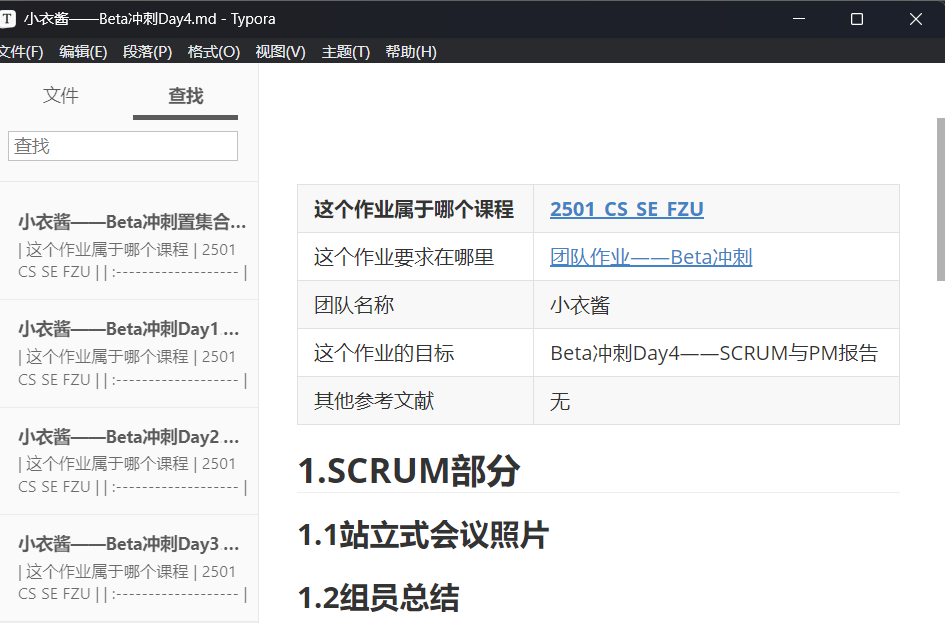Click the 这个作业的目标 table cell
Image resolution: width=945 pixels, height=623 pixels.
pyautogui.click(x=415, y=353)
